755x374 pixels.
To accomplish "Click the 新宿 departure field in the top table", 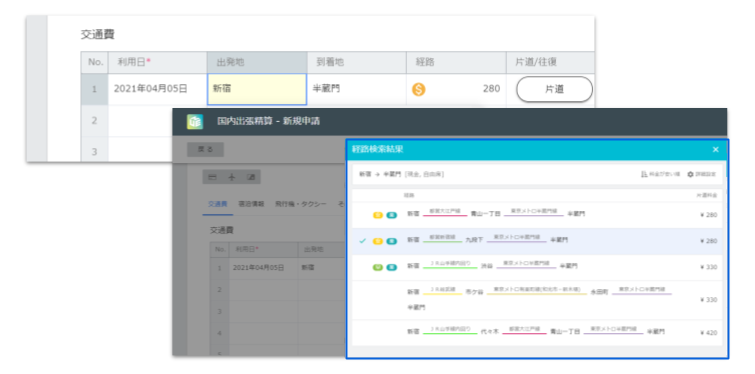I will click(x=257, y=89).
